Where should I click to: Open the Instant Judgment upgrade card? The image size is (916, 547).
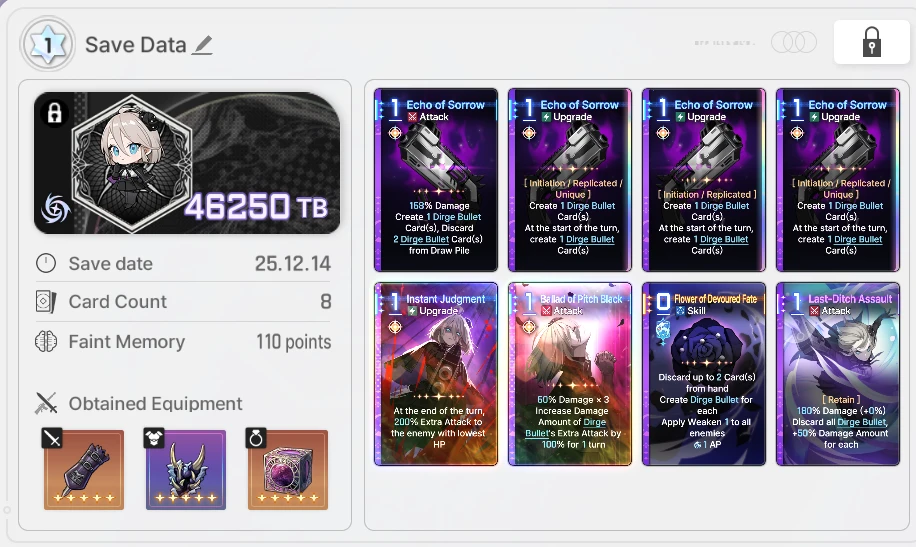[x=436, y=374]
